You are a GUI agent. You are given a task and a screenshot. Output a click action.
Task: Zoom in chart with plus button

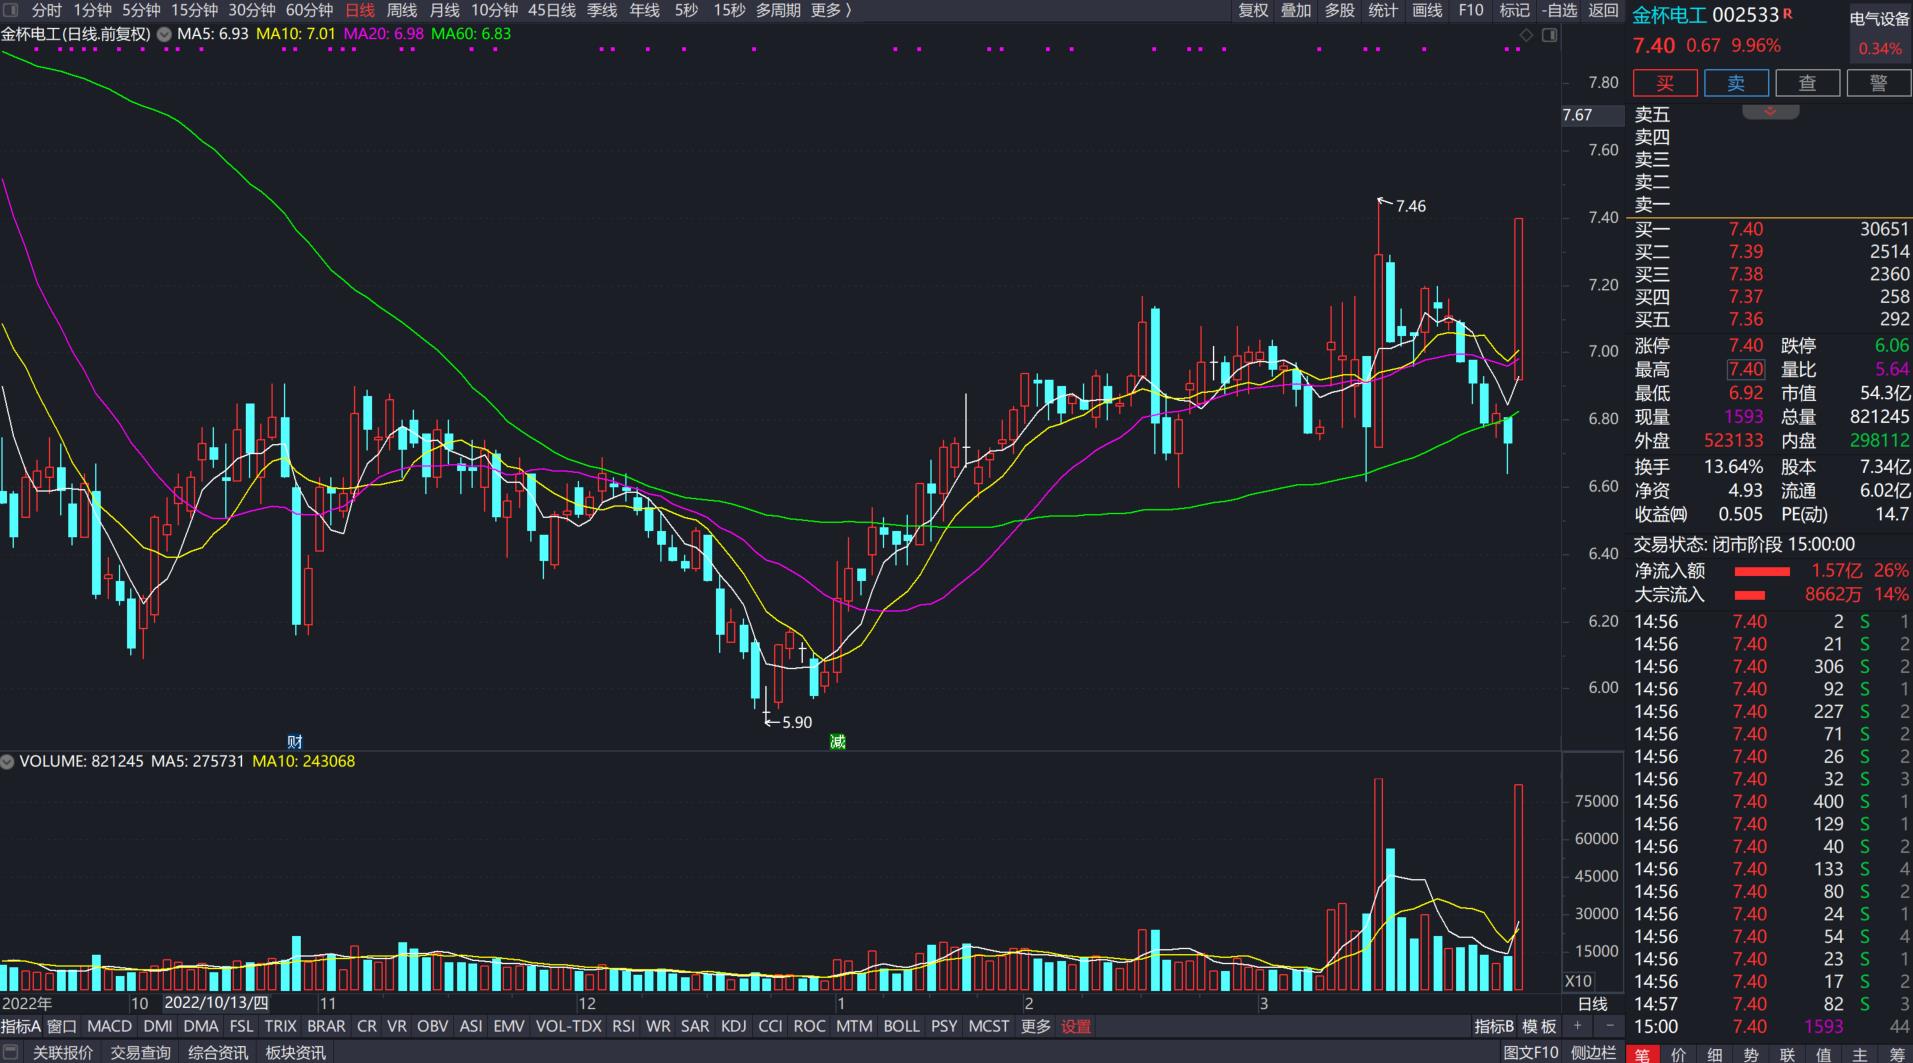pos(1578,1026)
